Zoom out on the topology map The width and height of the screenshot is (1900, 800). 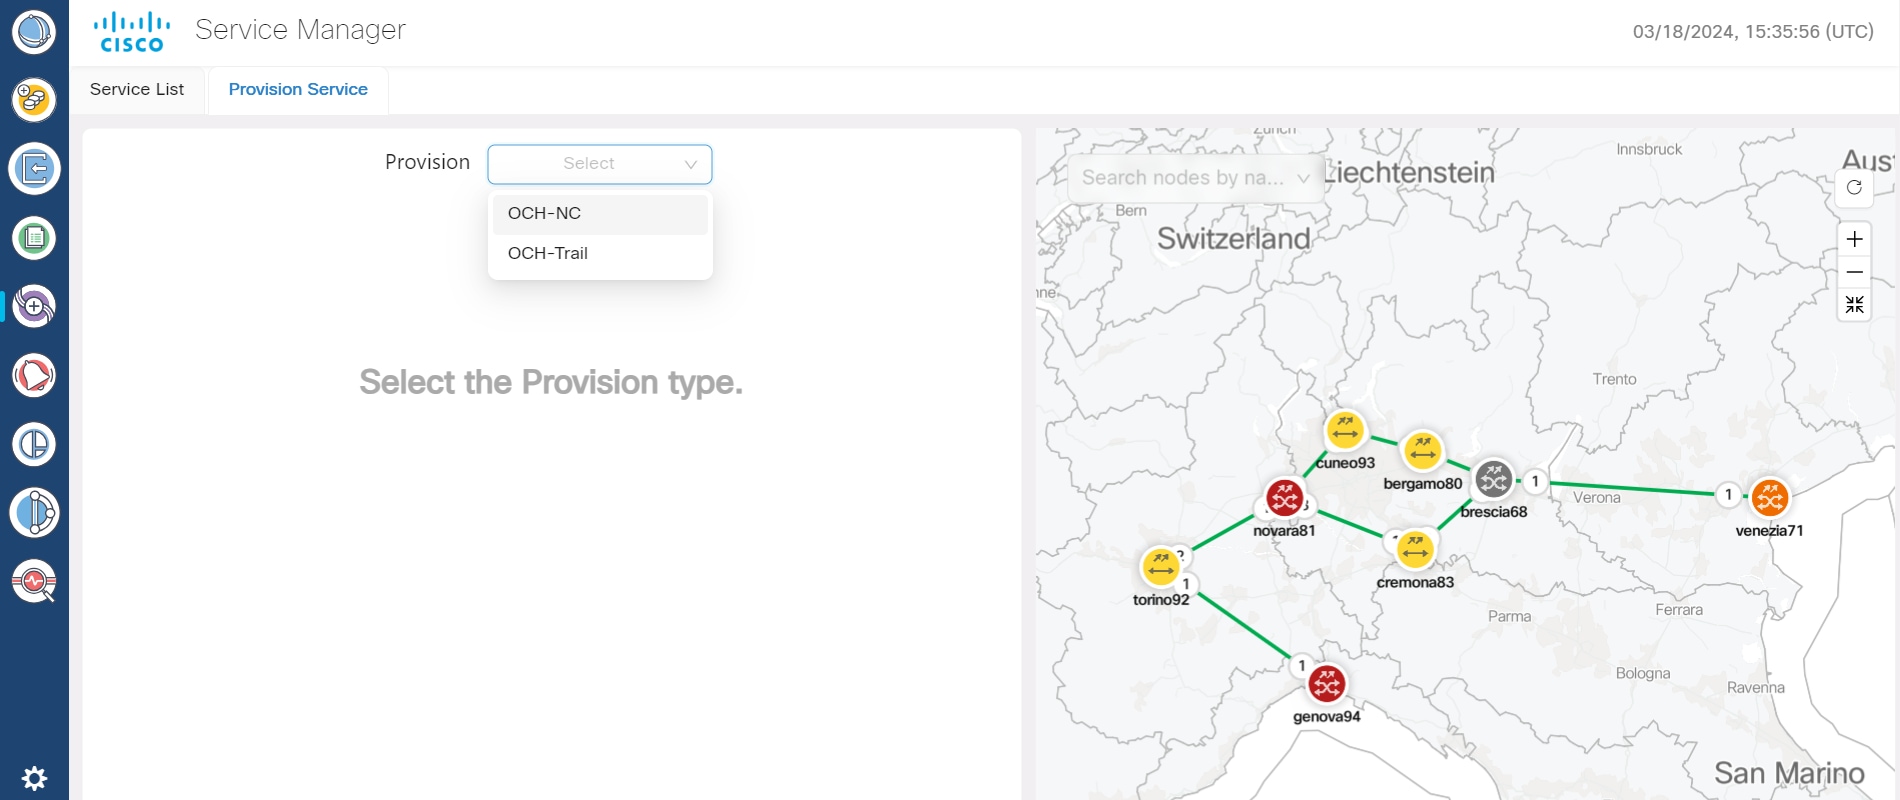pos(1854,272)
